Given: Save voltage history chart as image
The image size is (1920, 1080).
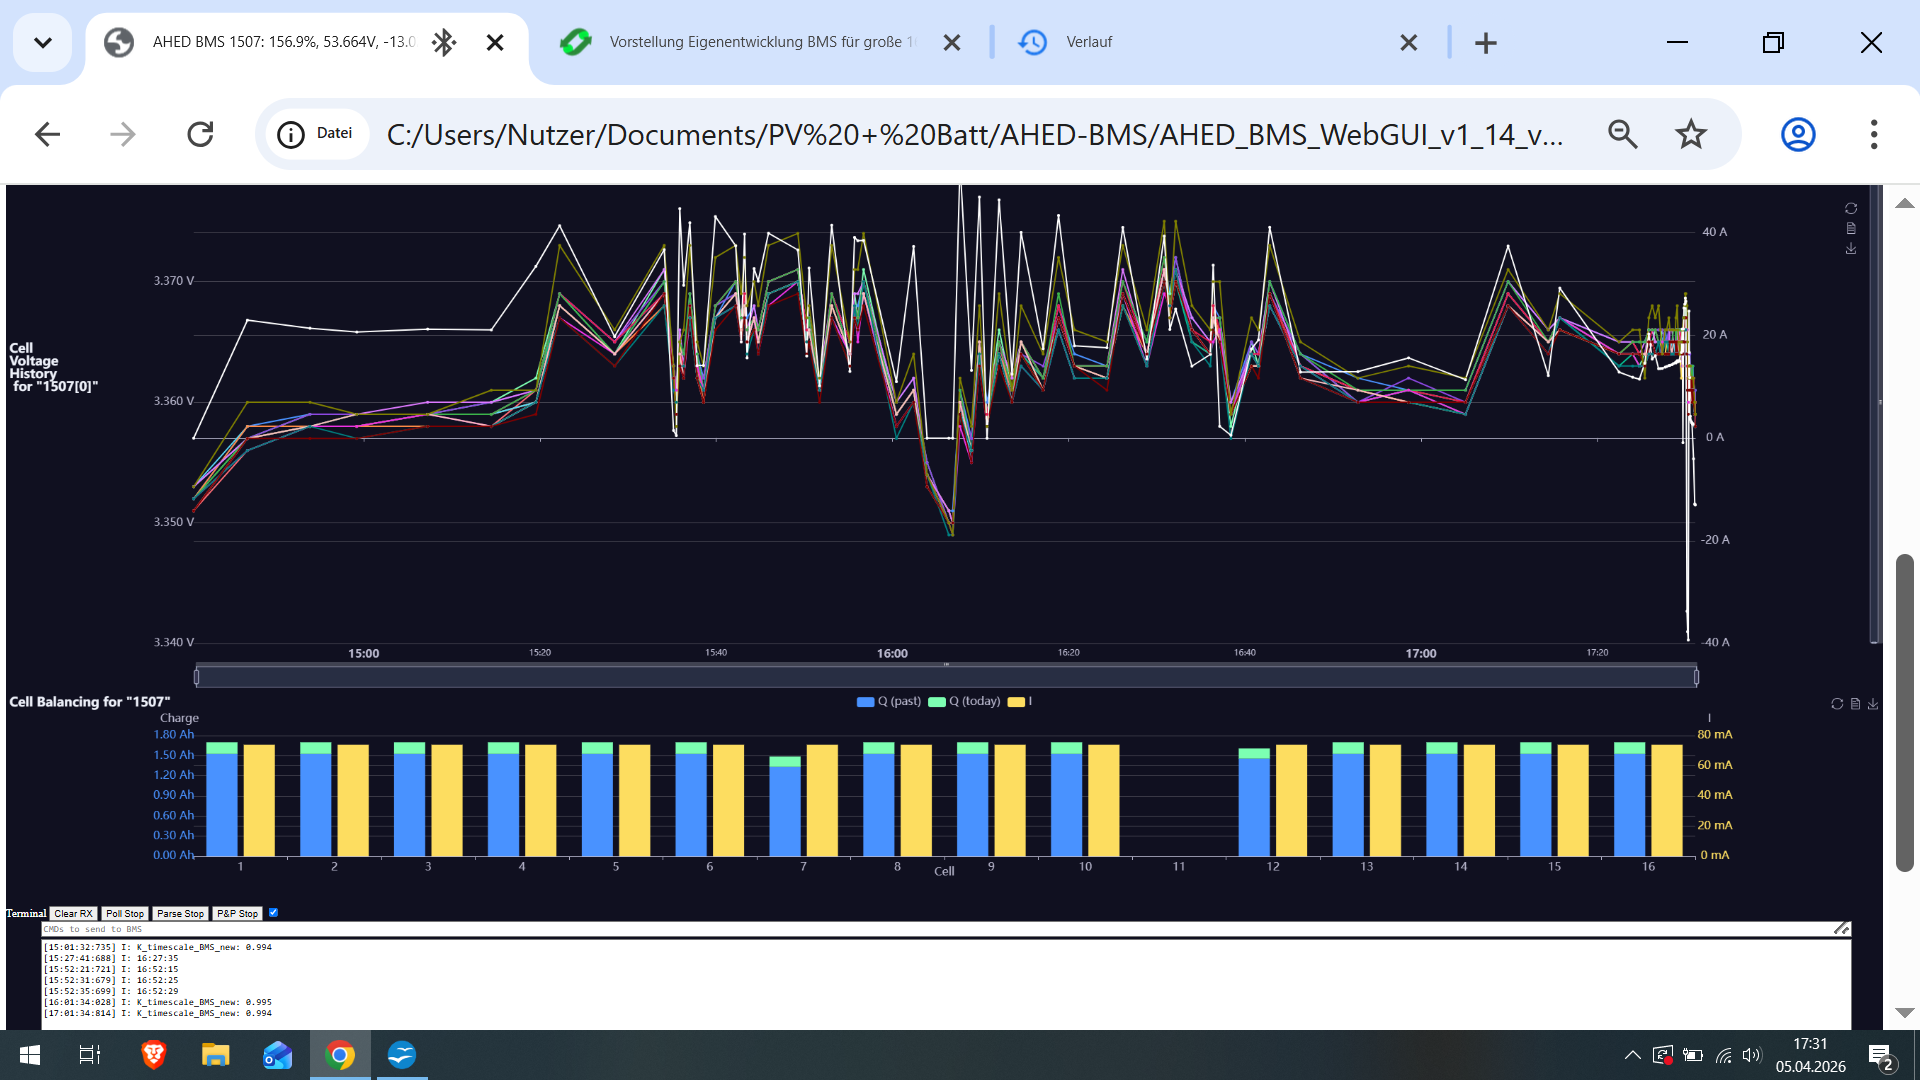Looking at the screenshot, I should coord(1851,248).
